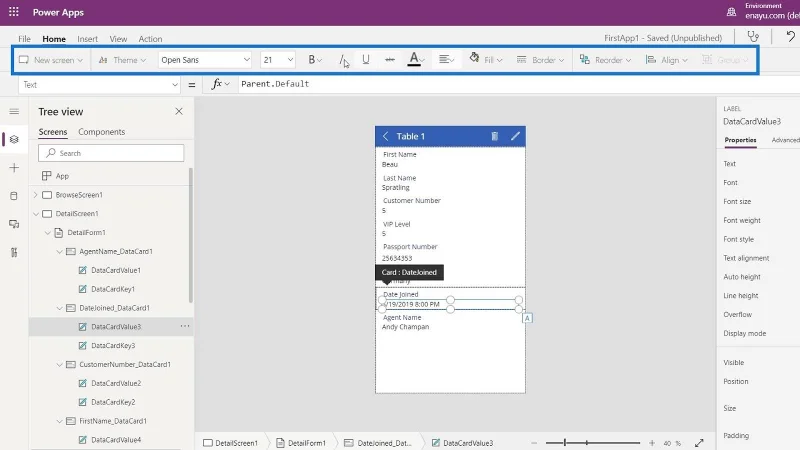Click the DetailScreen1 breadcrumb
Image resolution: width=800 pixels, height=450 pixels.
(x=231, y=443)
